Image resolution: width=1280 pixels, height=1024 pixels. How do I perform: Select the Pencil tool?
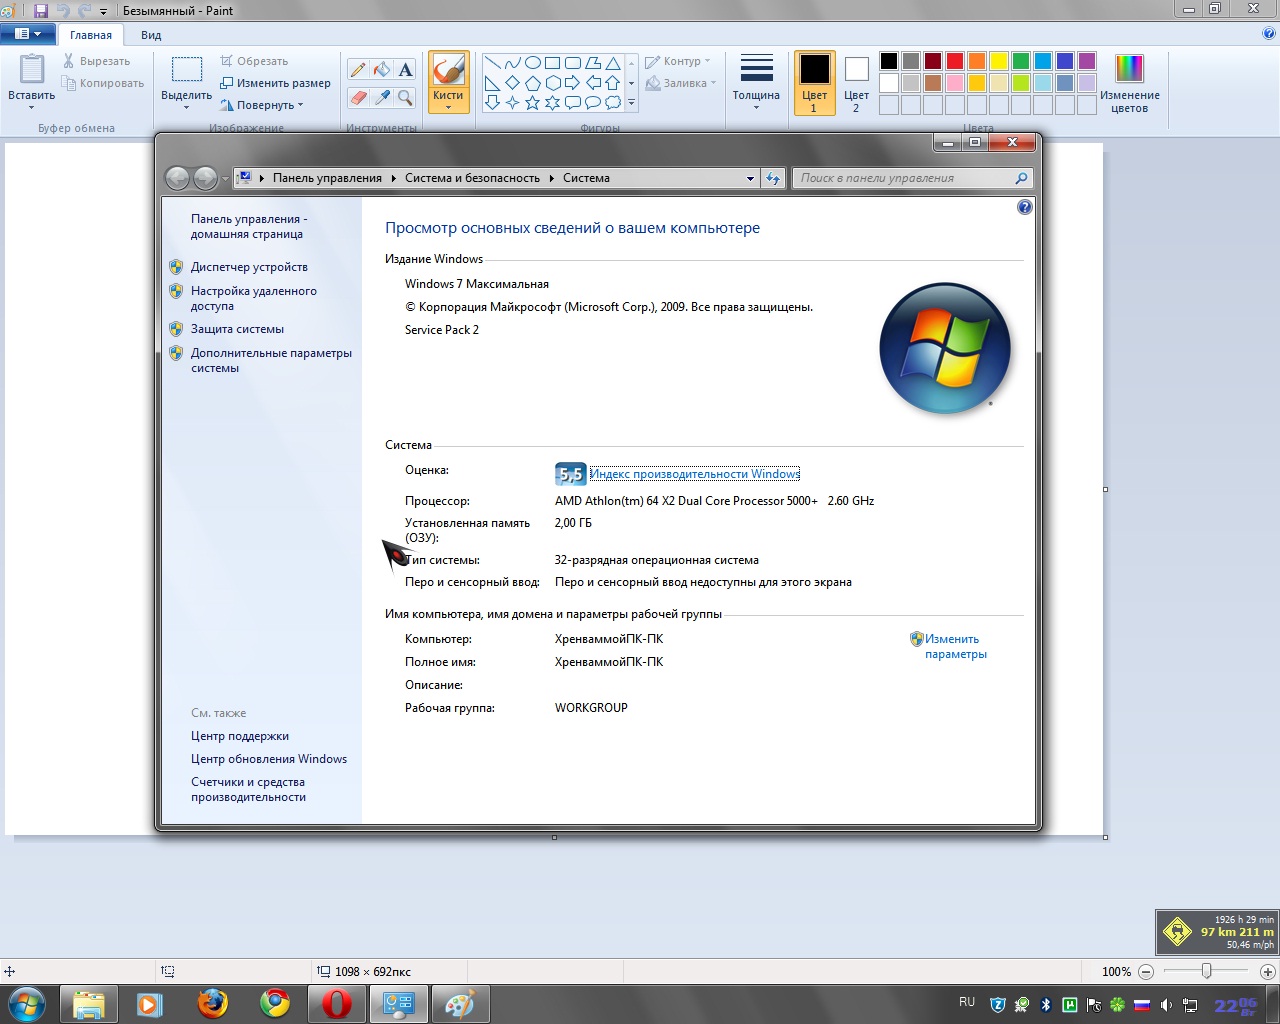358,69
